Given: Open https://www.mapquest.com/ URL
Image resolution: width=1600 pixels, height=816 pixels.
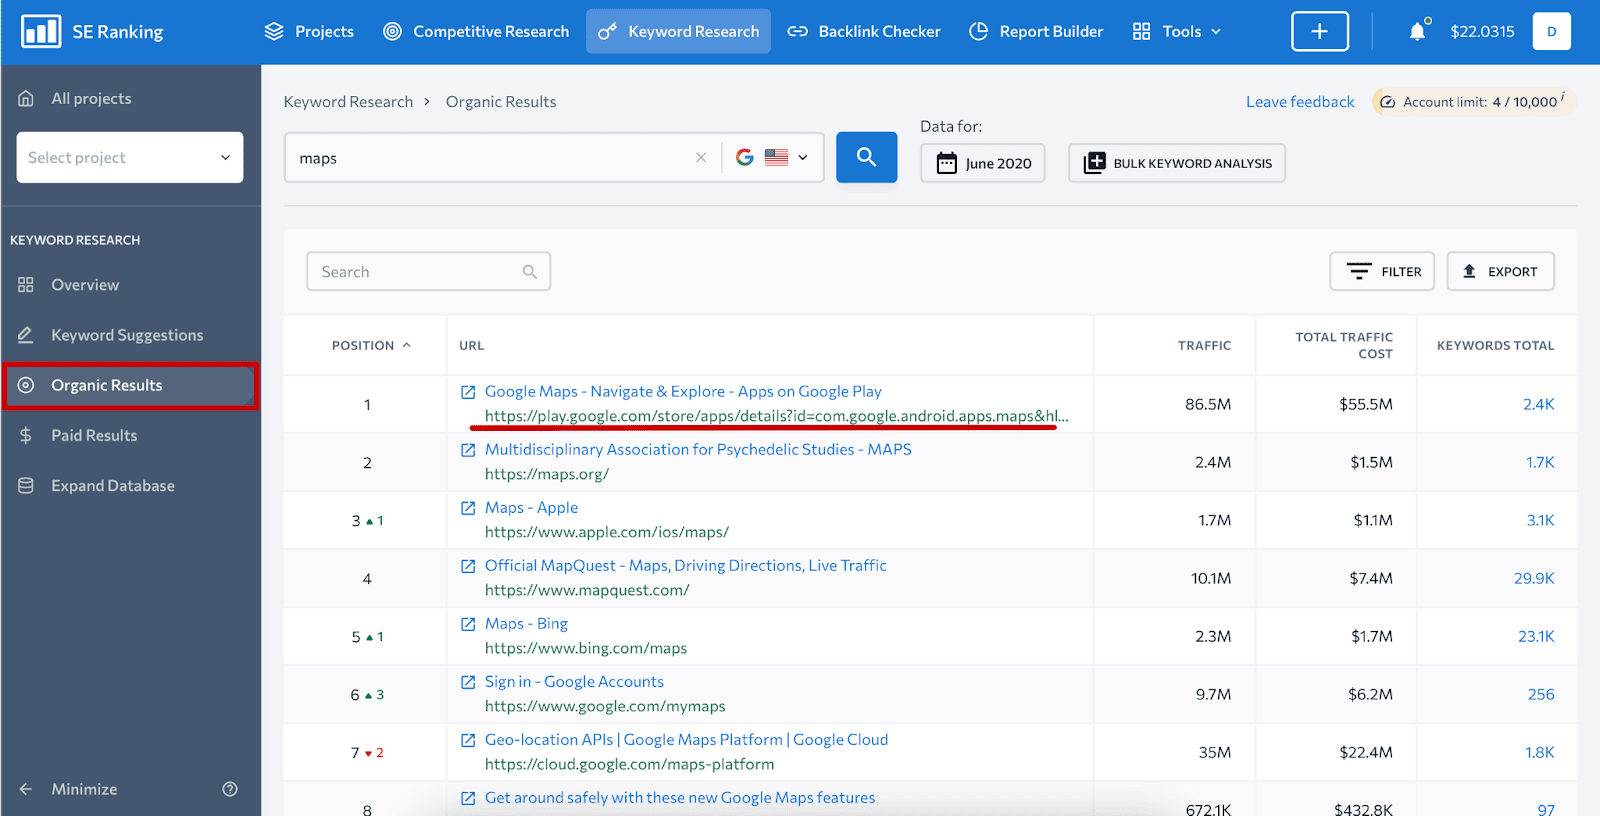Looking at the screenshot, I should click(x=587, y=590).
